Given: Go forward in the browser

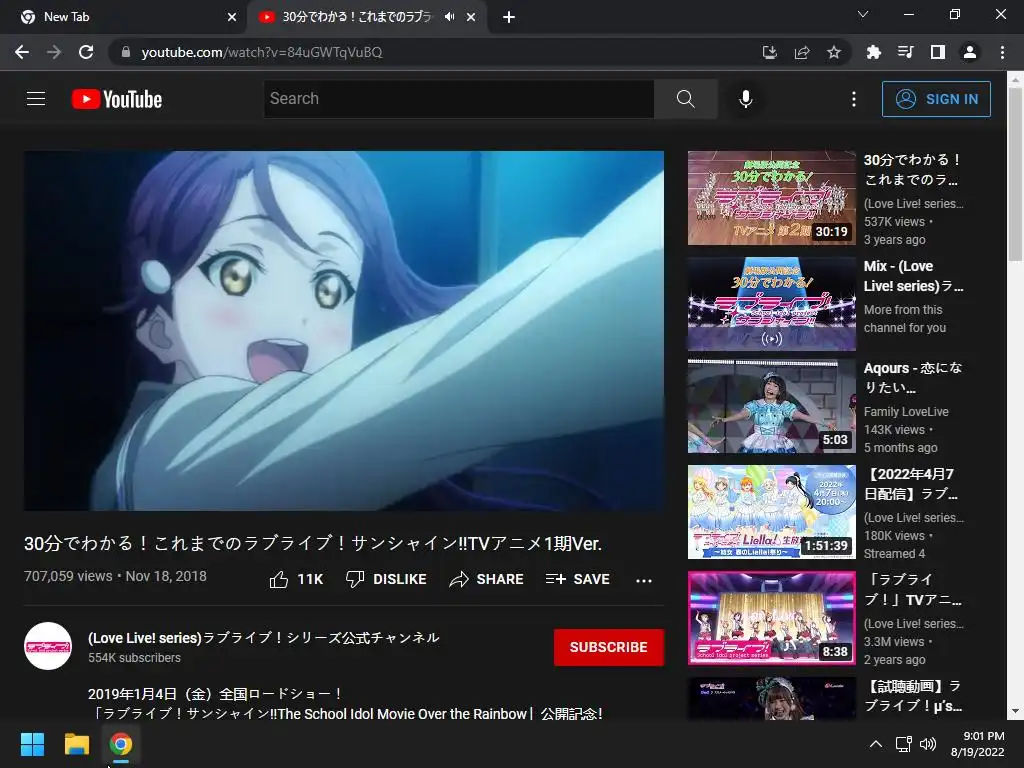Looking at the screenshot, I should point(54,52).
